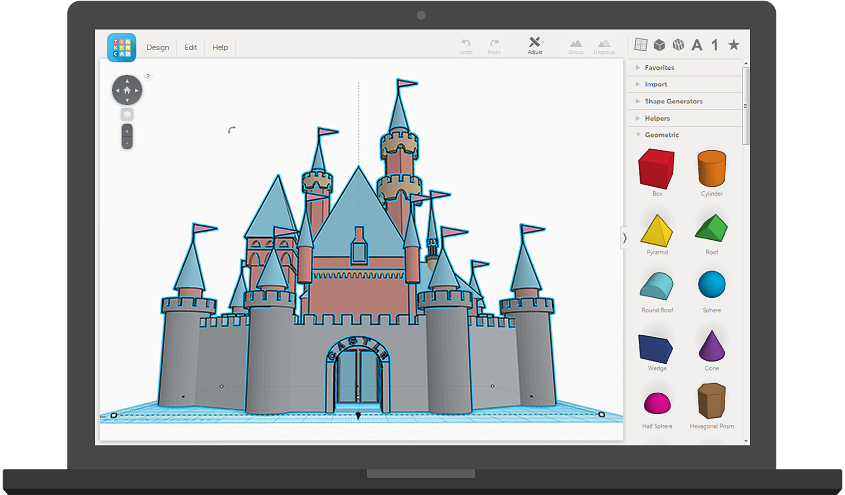Pick the pink Half Sphere shape
Viewport: 845px width, 495px height.
click(657, 403)
